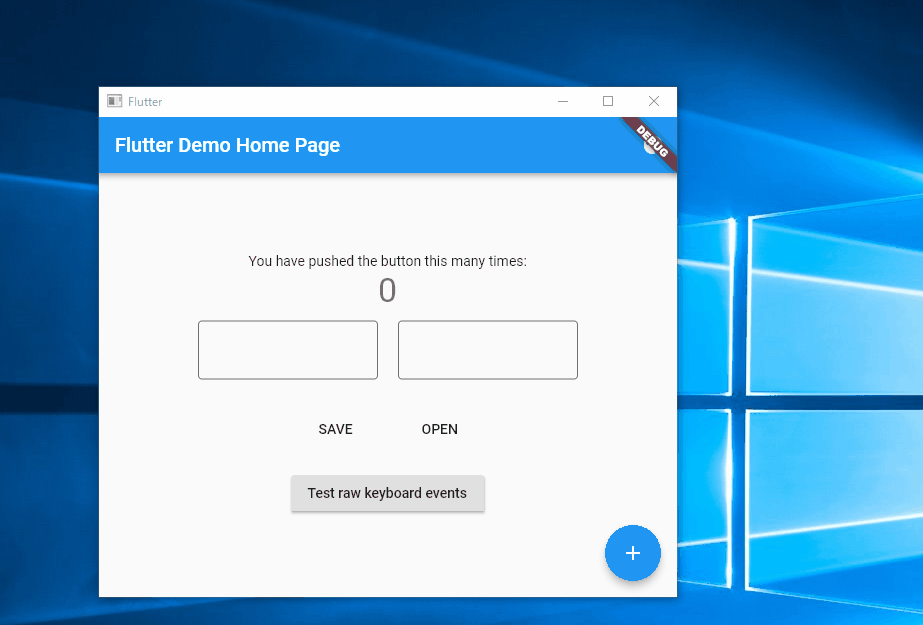Maximize the Flutter window
The image size is (923, 625).
point(608,101)
